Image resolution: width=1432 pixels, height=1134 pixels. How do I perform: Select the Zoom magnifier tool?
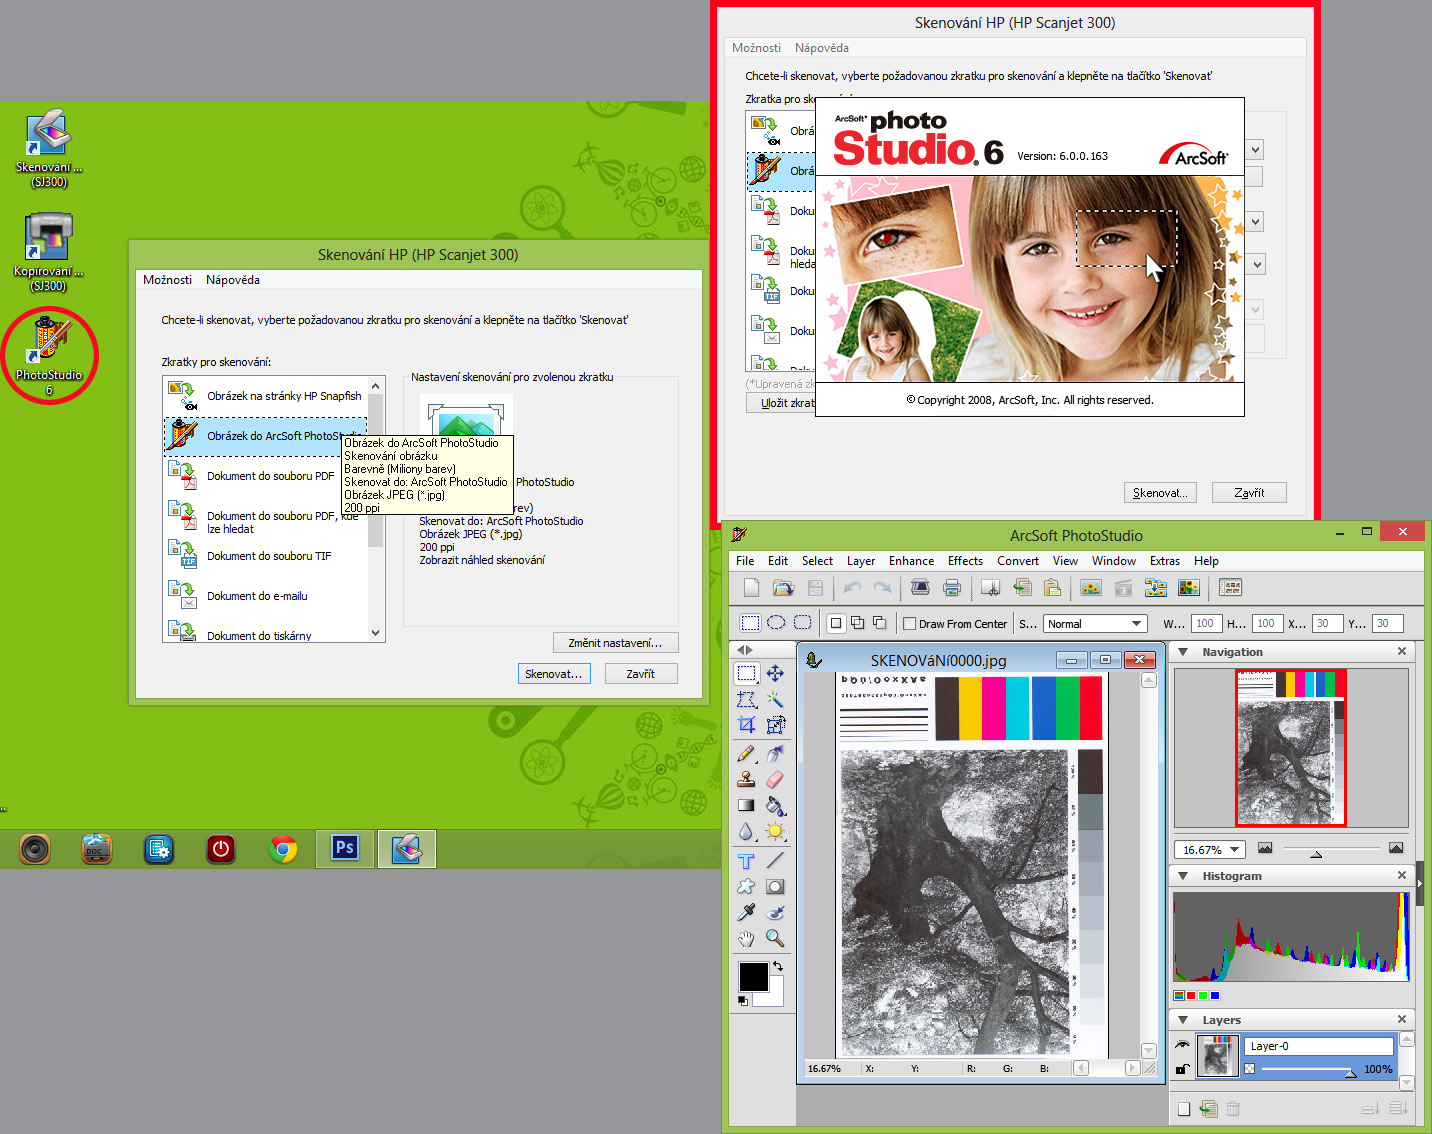(775, 938)
